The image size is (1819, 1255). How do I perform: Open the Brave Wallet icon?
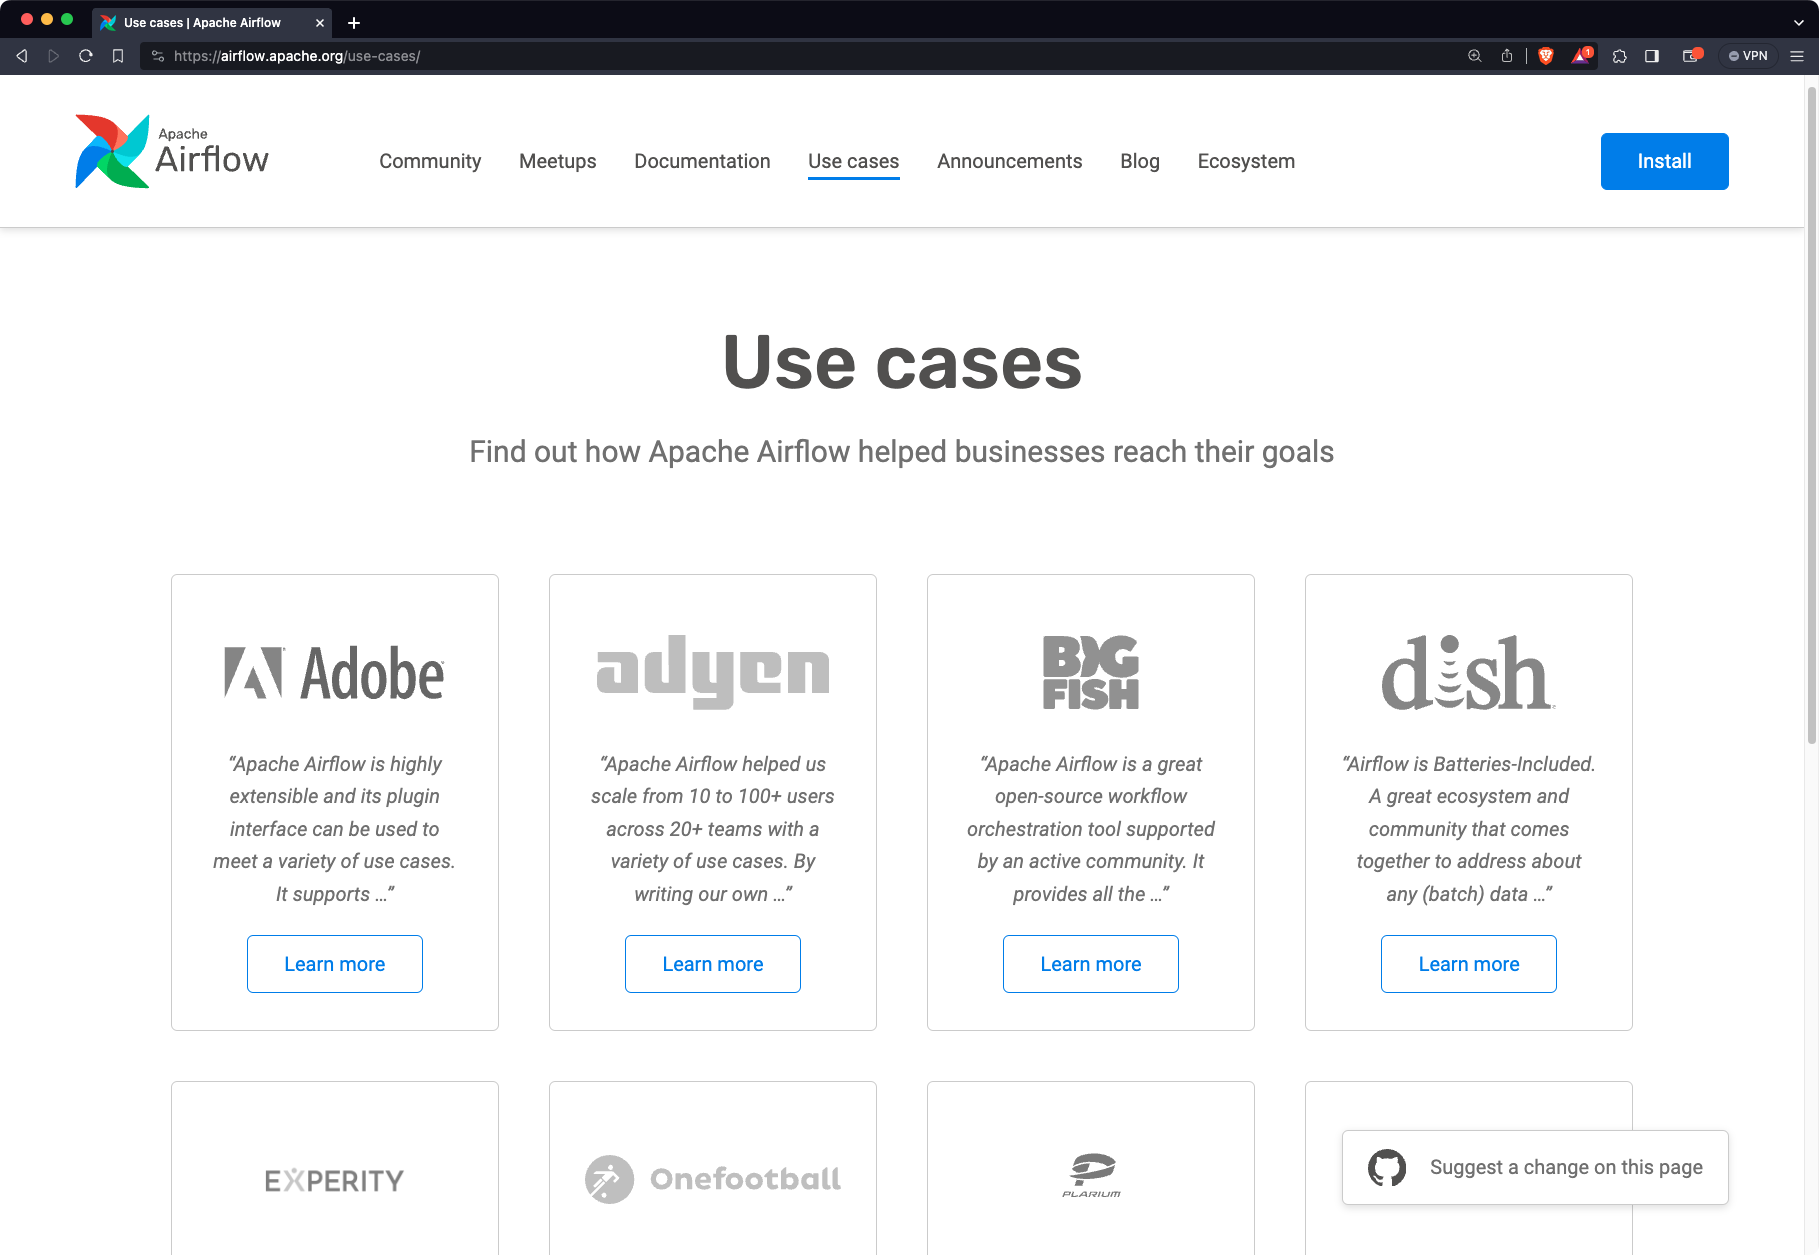(x=1692, y=56)
